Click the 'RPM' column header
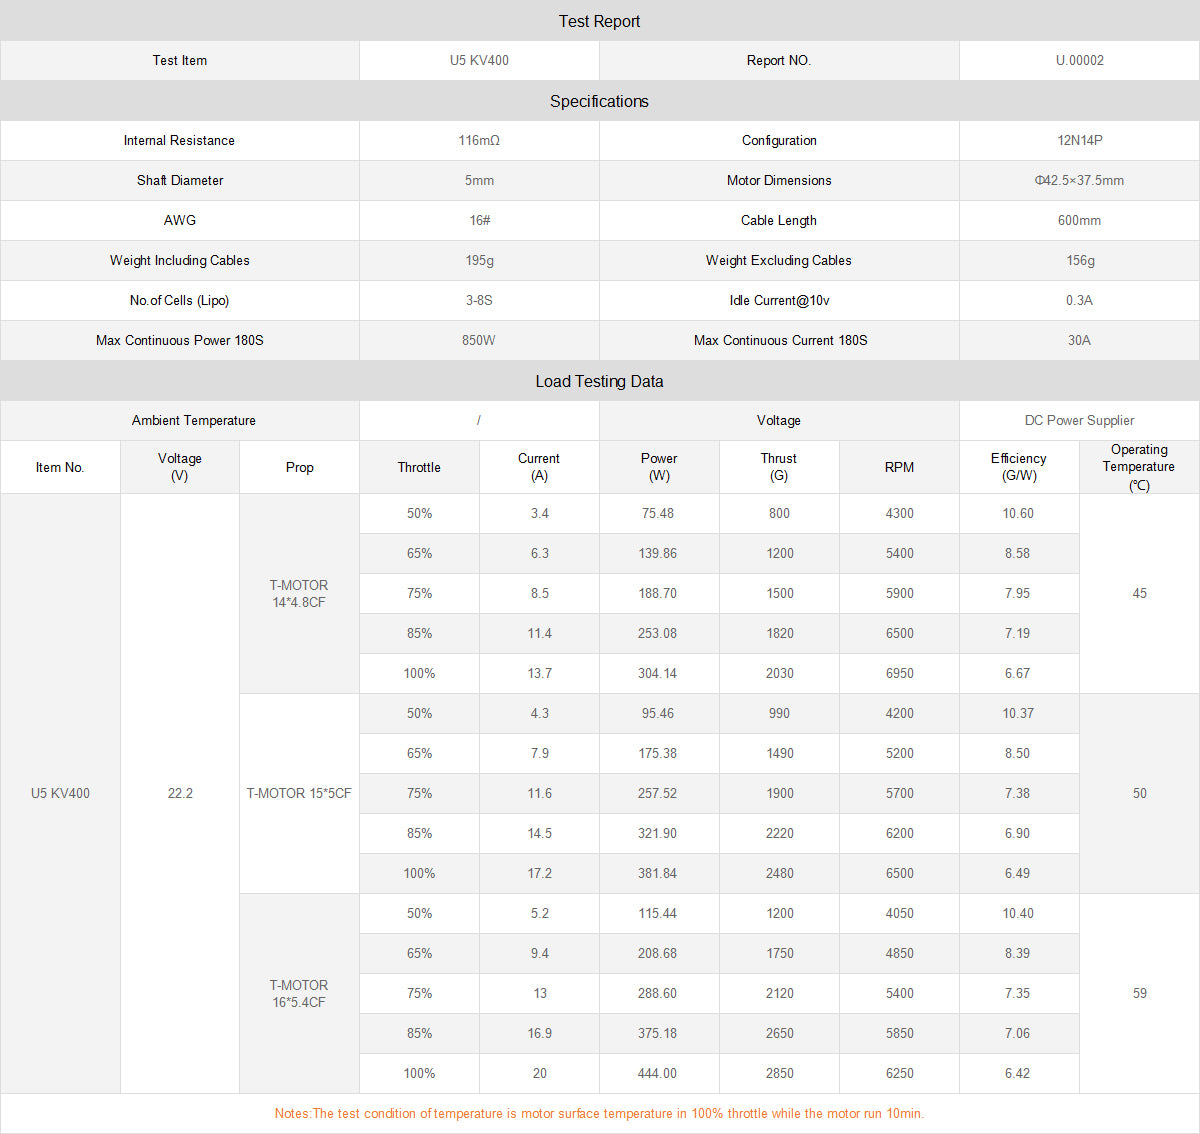This screenshot has width=1200, height=1134. point(899,467)
